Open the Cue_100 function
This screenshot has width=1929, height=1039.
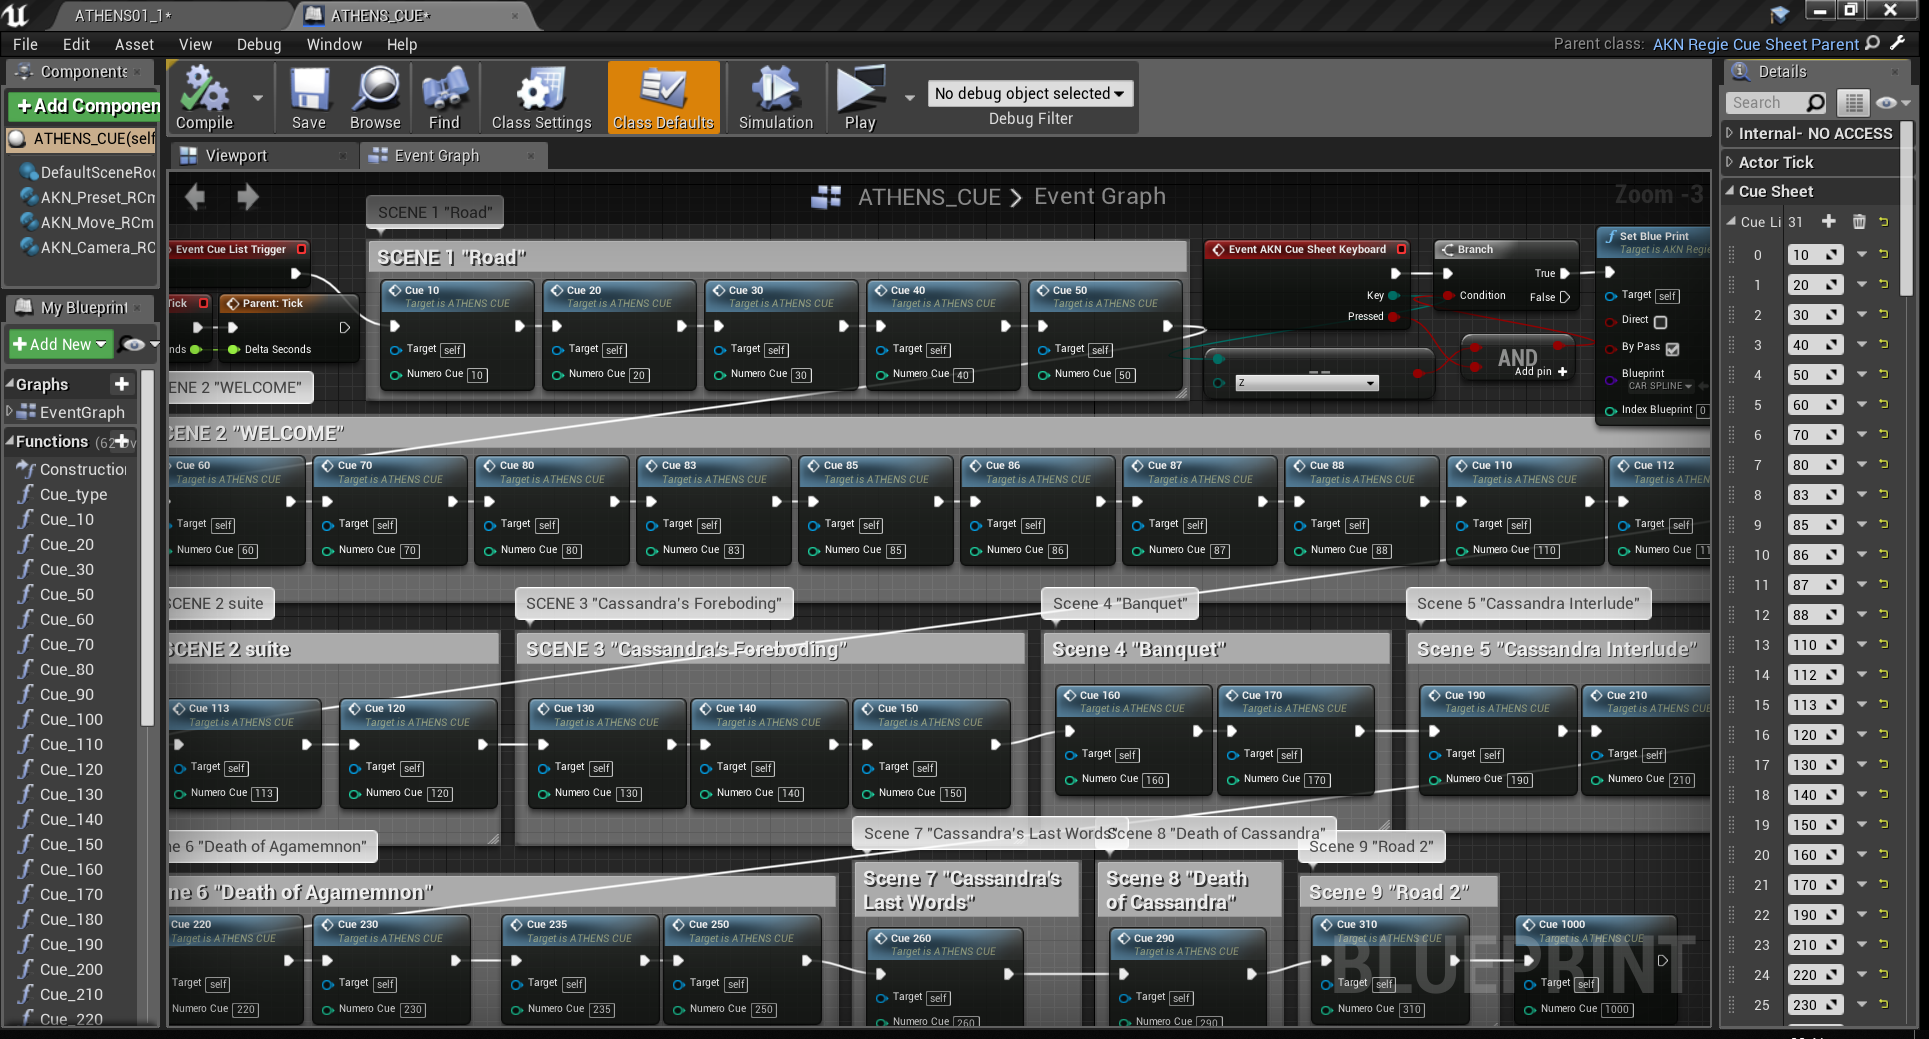[71, 719]
